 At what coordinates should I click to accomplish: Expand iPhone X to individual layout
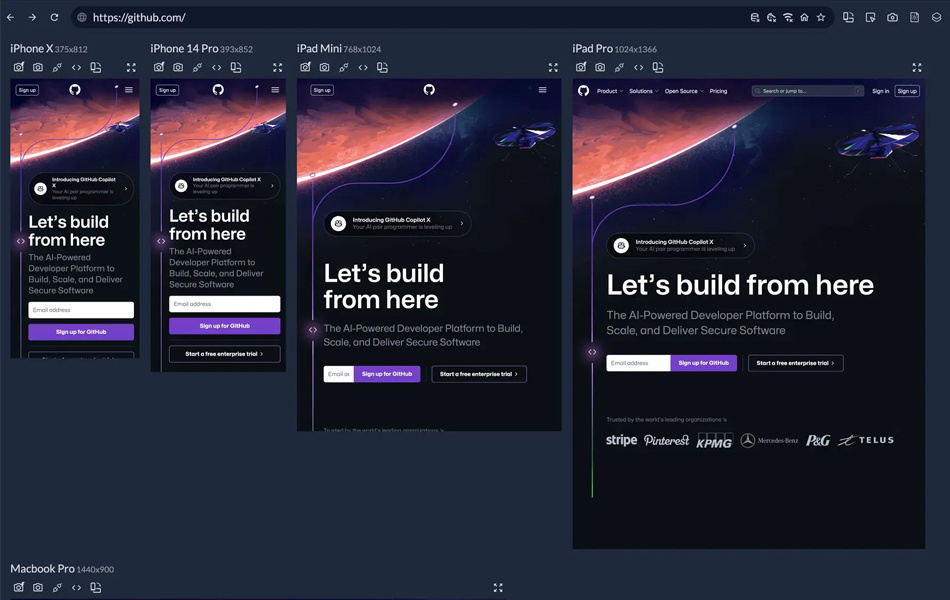click(131, 67)
